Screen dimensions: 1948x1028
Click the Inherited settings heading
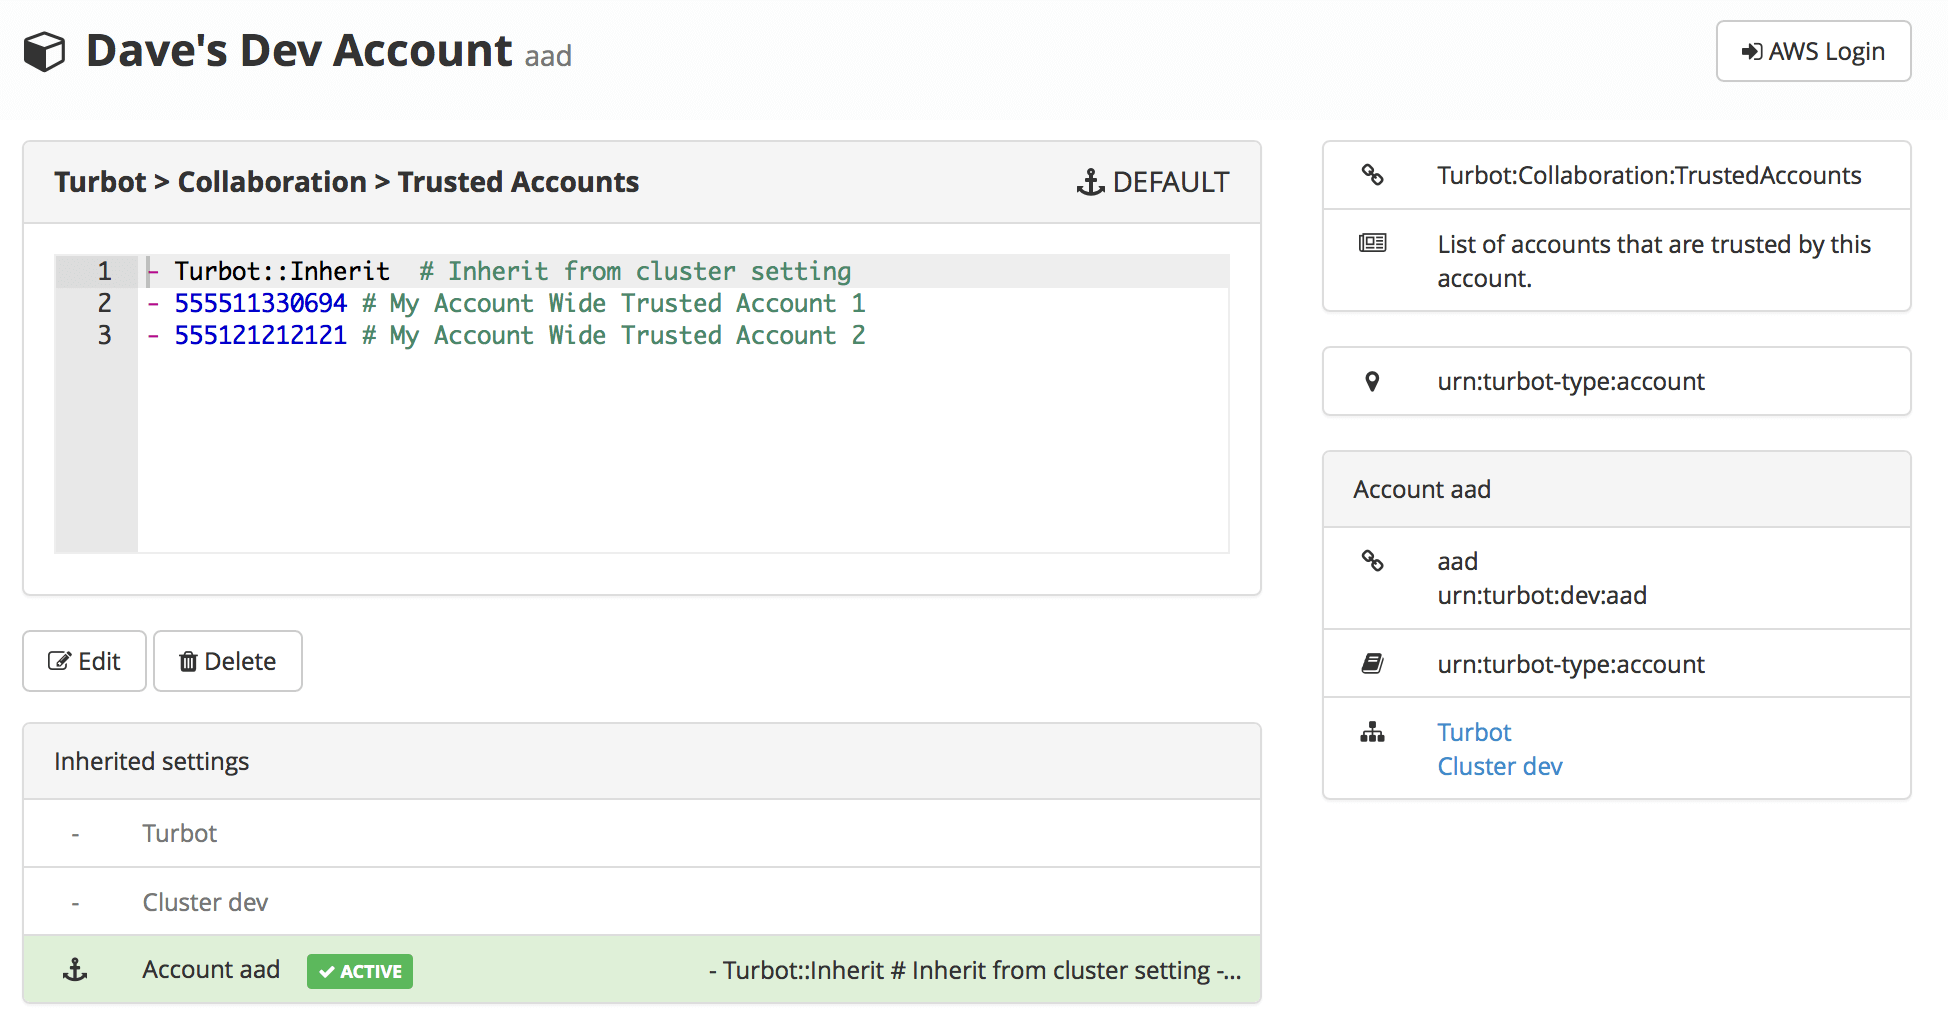(151, 761)
